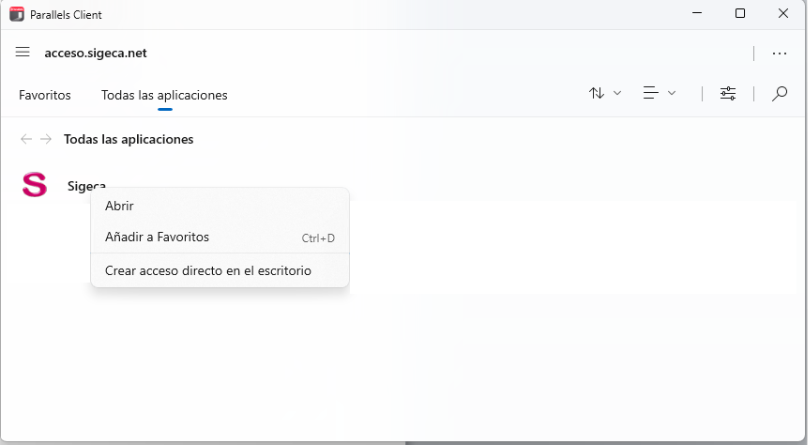Maximize the Parallels Client window
This screenshot has height=445, width=810.
(x=740, y=13)
